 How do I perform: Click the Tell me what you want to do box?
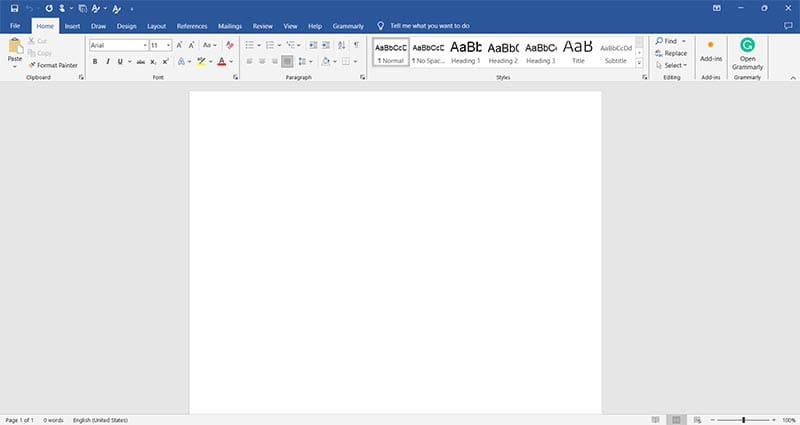pos(430,26)
